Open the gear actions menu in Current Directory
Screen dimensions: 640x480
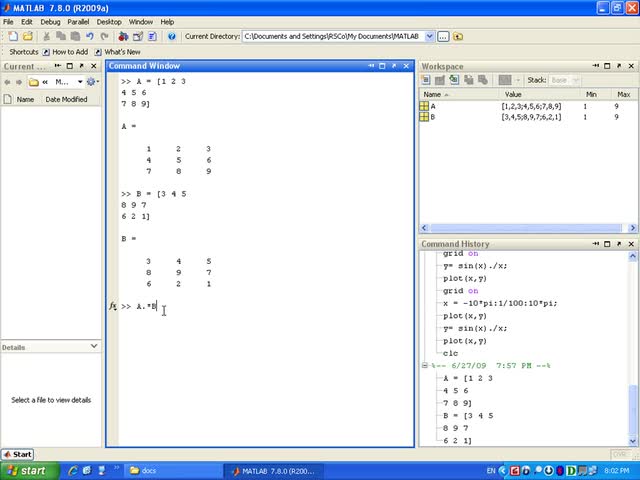pyautogui.click(x=93, y=82)
